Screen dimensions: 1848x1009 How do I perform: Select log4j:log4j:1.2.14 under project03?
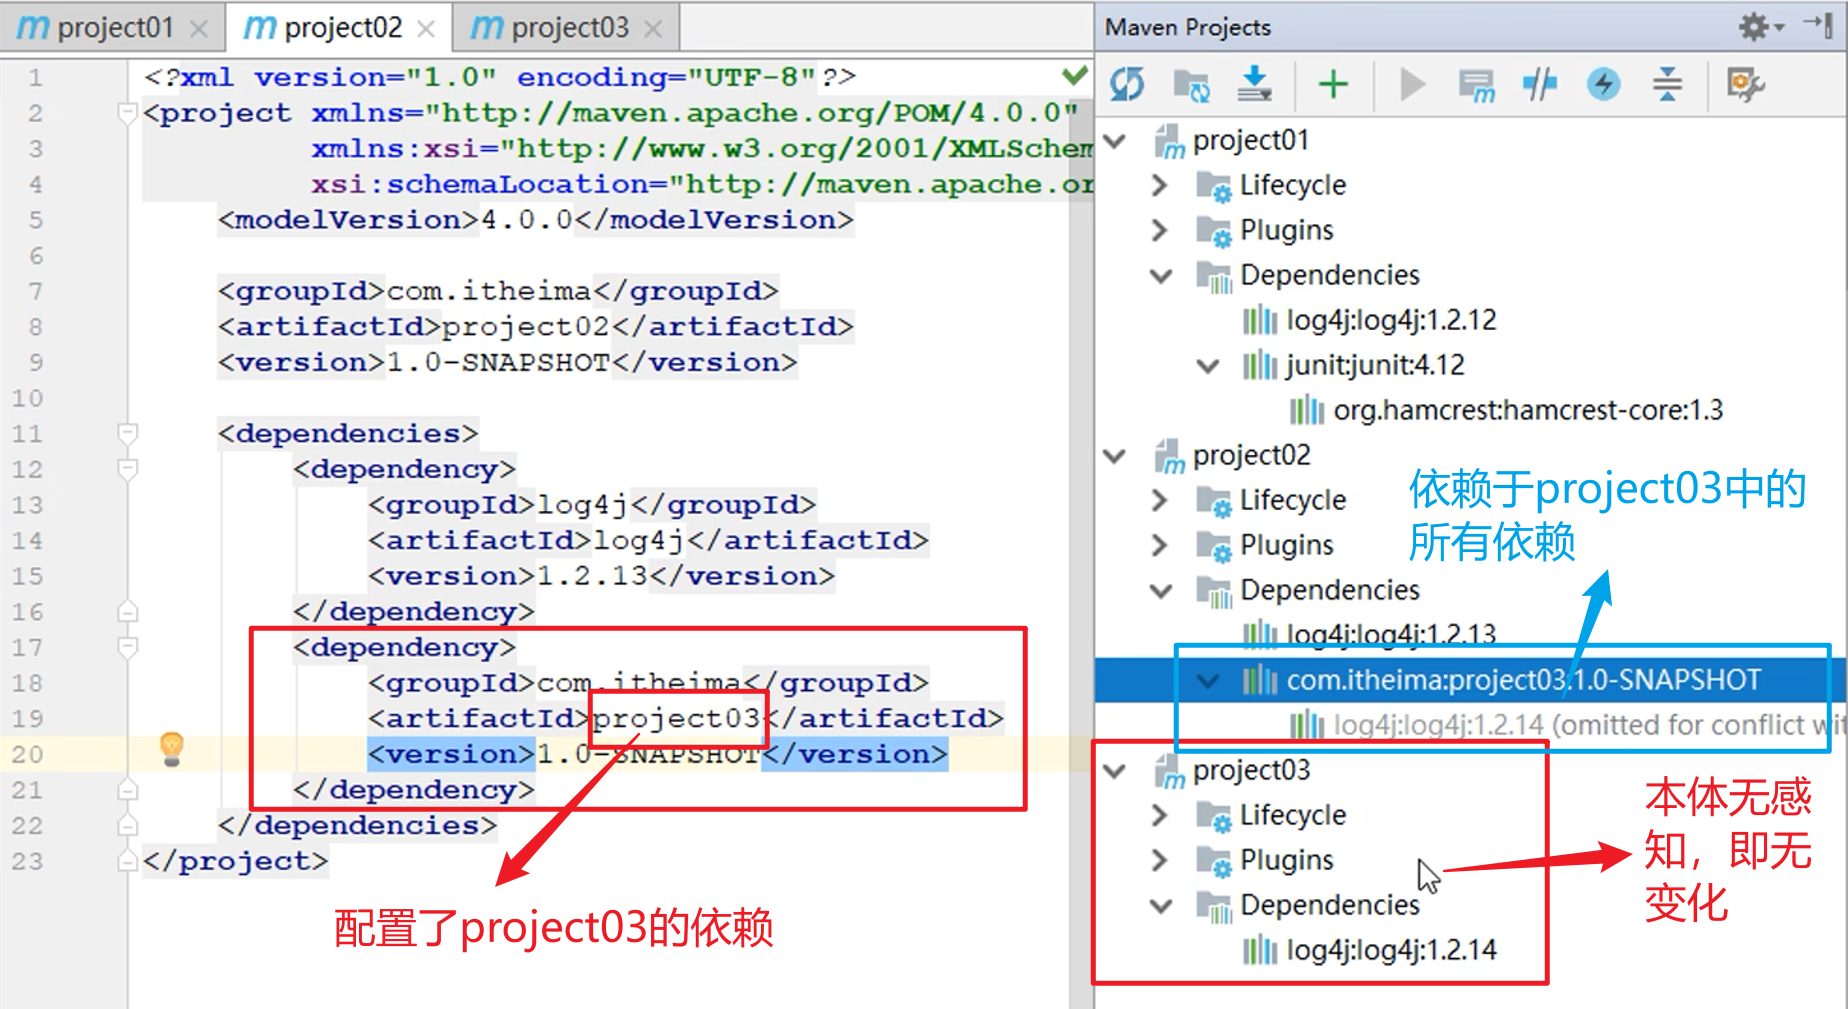1391,950
